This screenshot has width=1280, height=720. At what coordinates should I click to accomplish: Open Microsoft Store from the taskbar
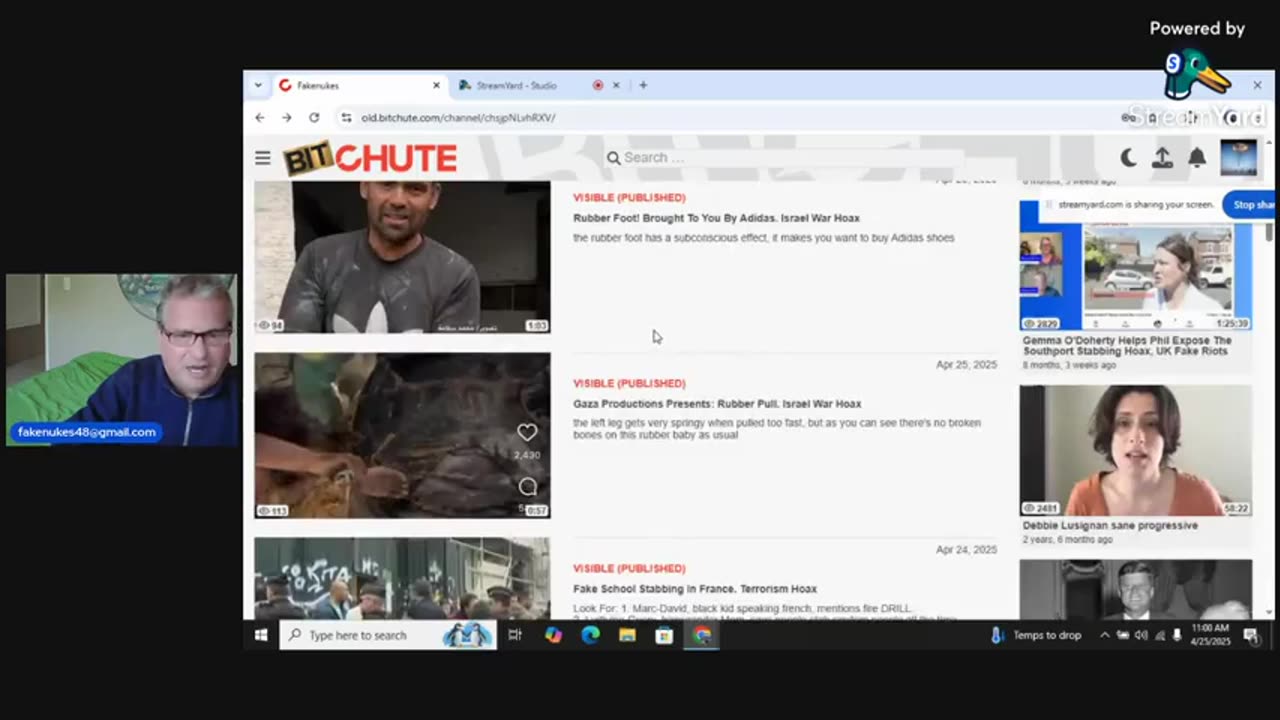(664, 635)
